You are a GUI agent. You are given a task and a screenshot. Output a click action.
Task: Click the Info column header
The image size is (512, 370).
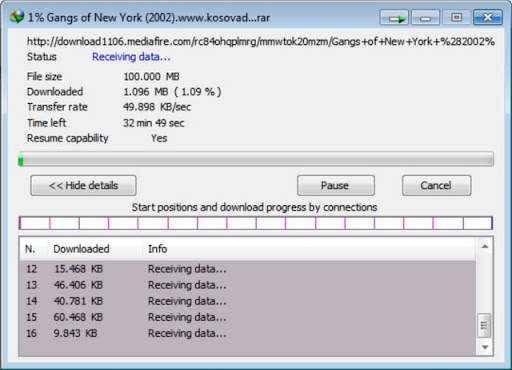[x=309, y=249]
